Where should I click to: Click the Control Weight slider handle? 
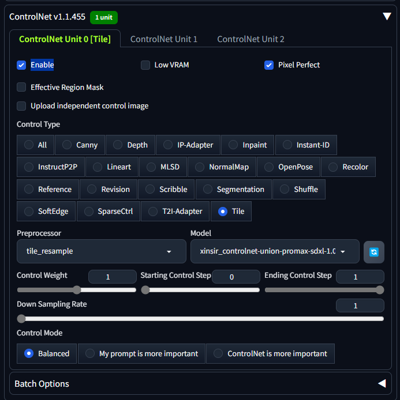coord(77,290)
